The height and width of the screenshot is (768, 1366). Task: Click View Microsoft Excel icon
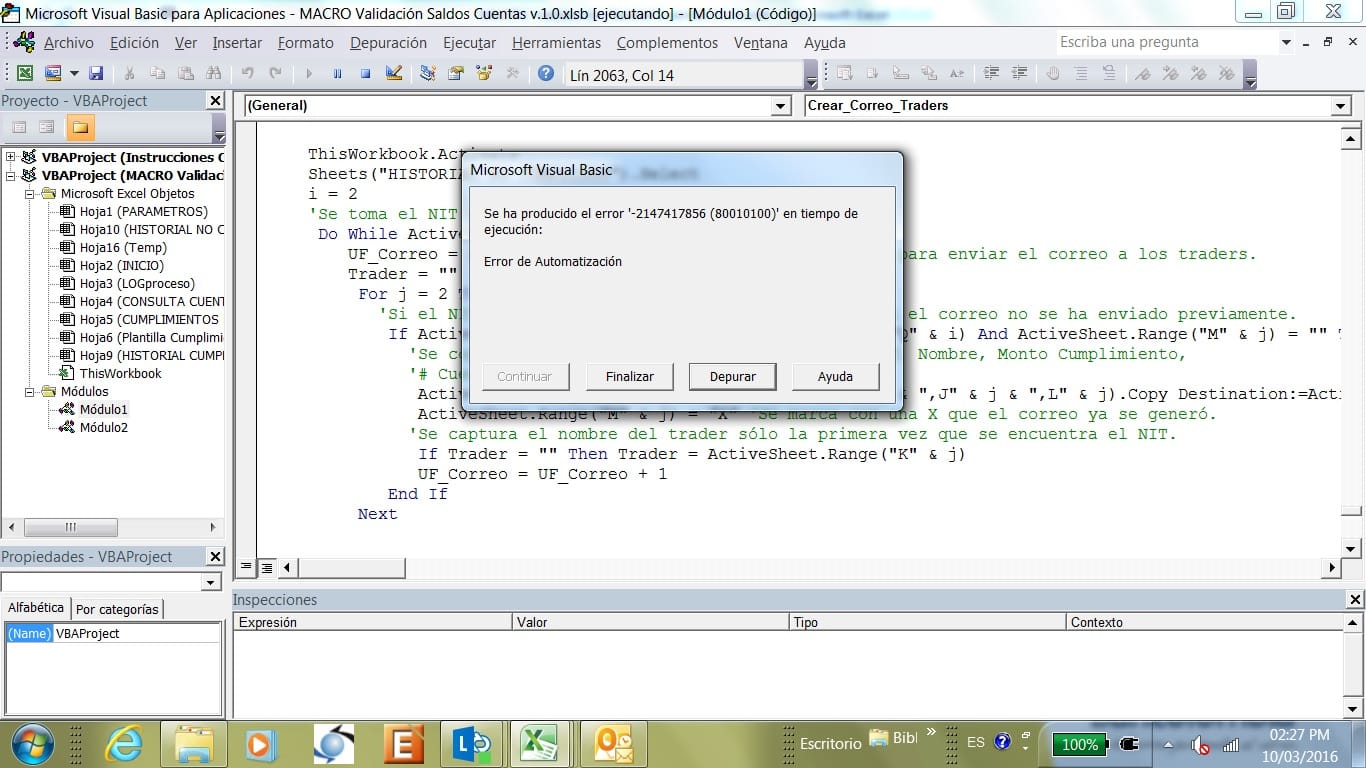pyautogui.click(x=24, y=74)
